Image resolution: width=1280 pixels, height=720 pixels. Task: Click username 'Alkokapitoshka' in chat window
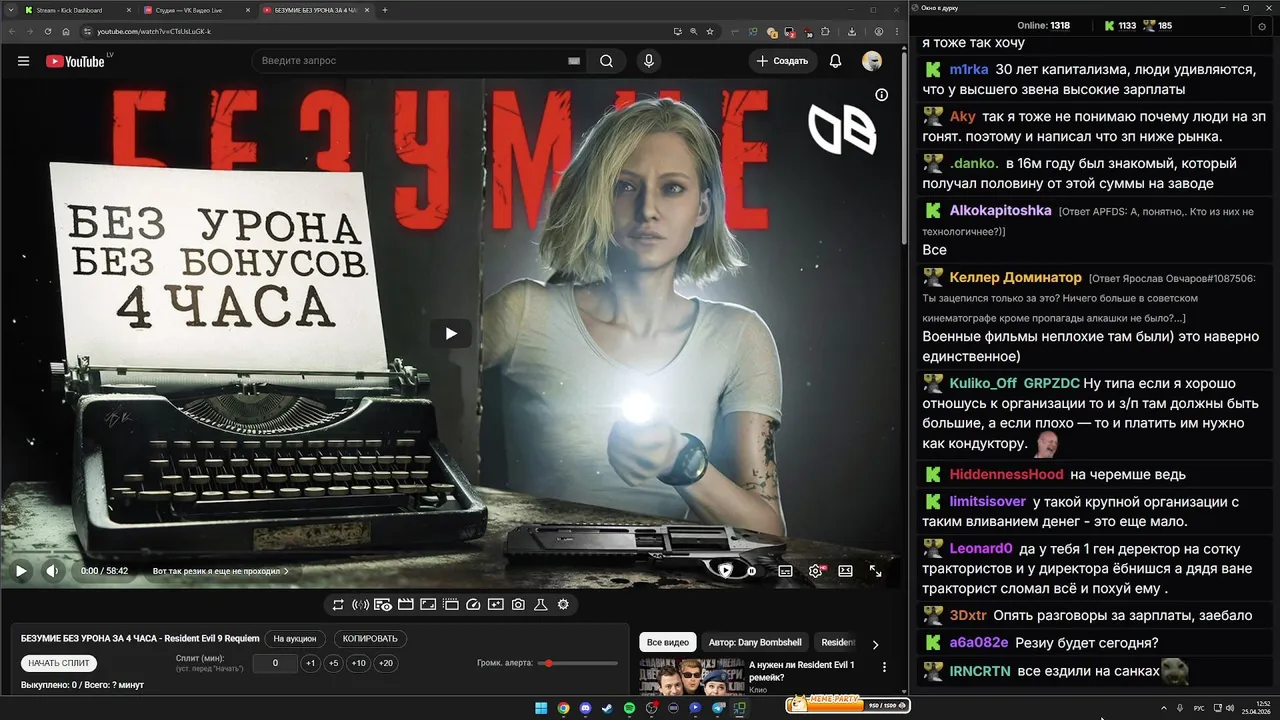coord(1000,210)
